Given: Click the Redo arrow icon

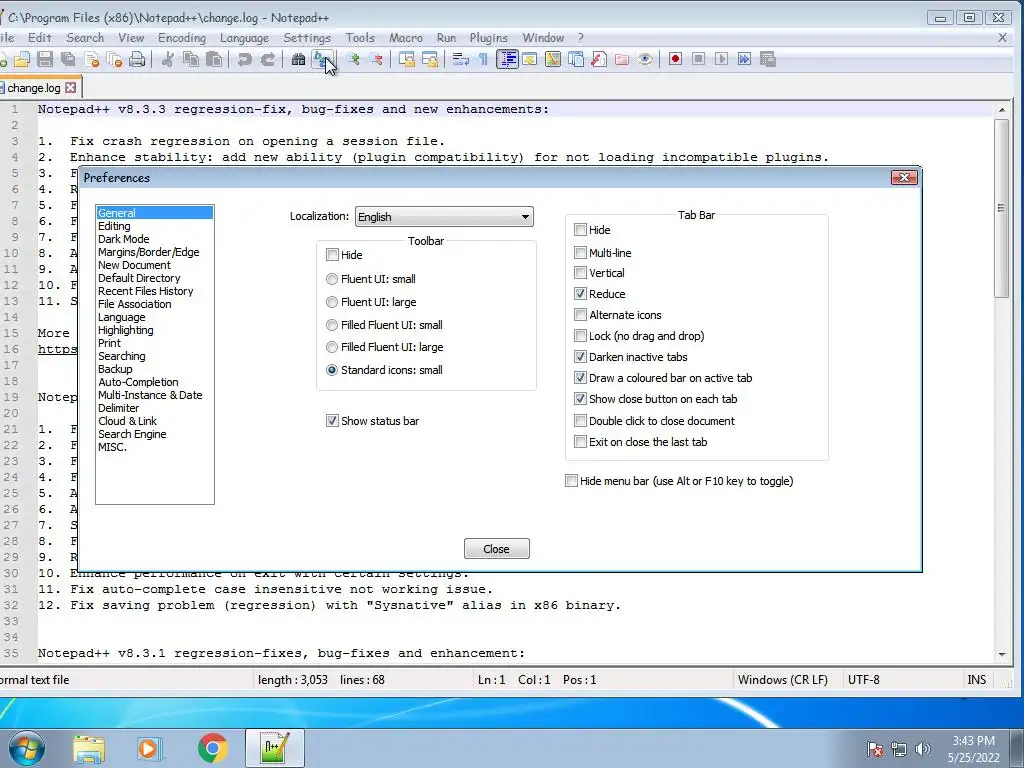Looking at the screenshot, I should coord(268,59).
